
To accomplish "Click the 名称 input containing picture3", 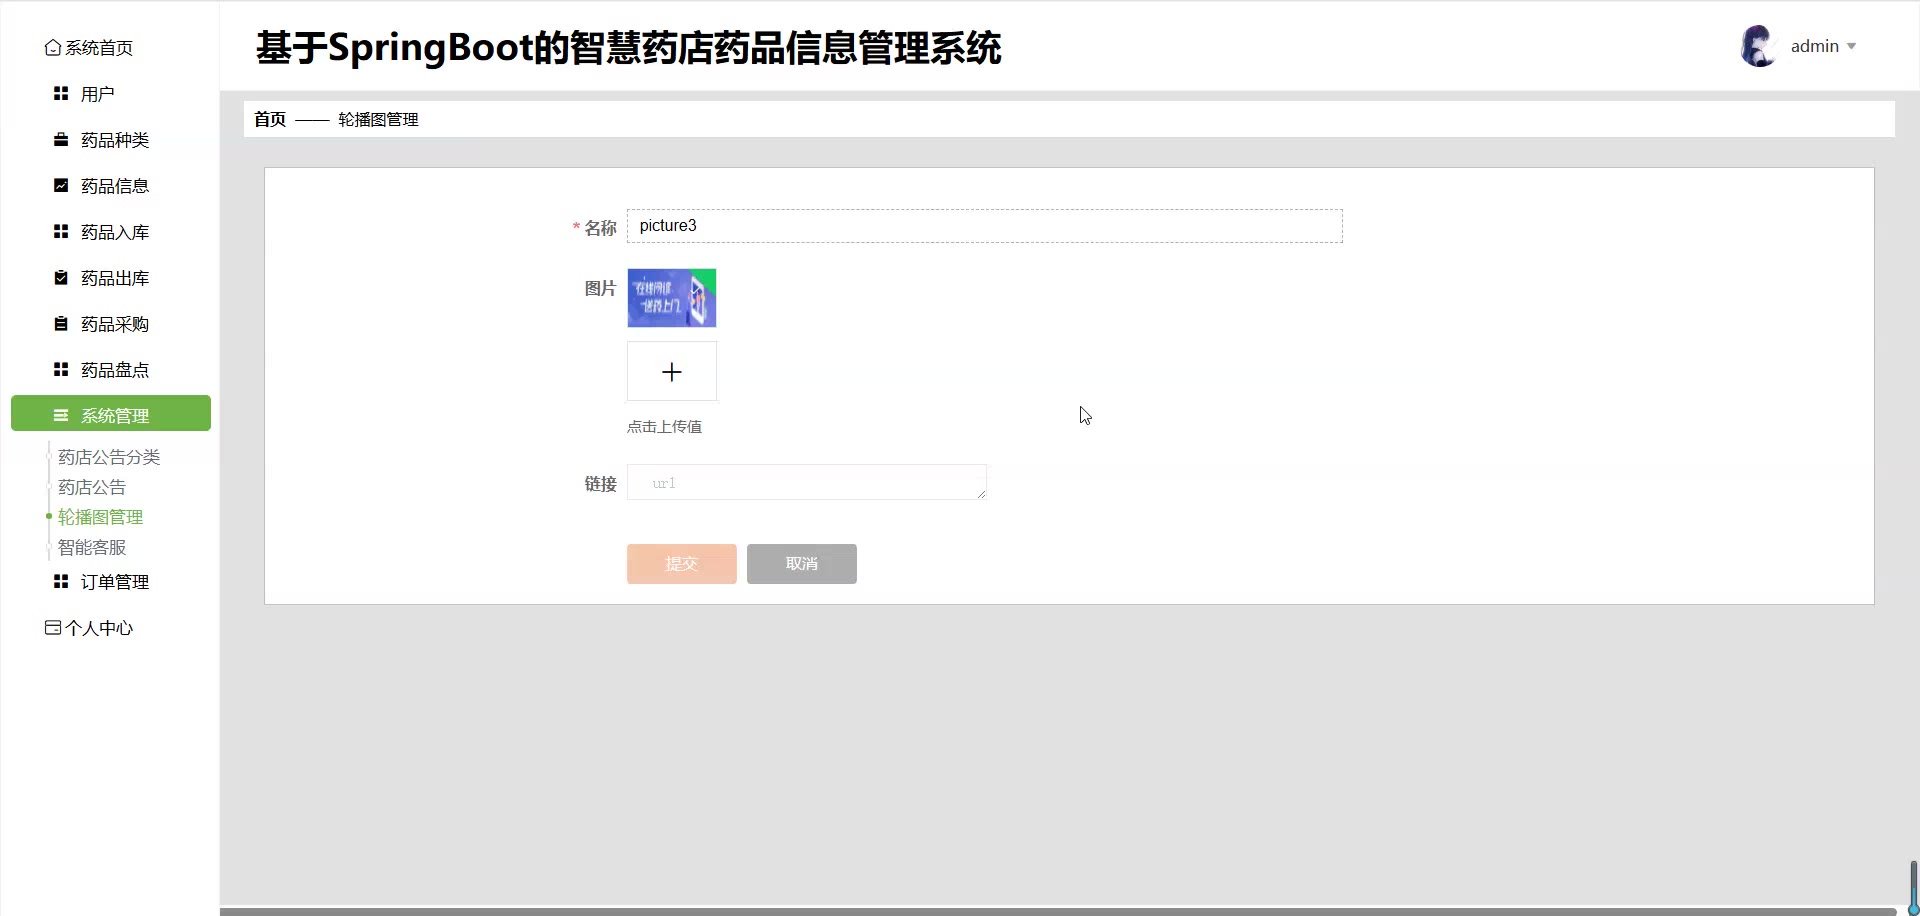I will [x=984, y=226].
